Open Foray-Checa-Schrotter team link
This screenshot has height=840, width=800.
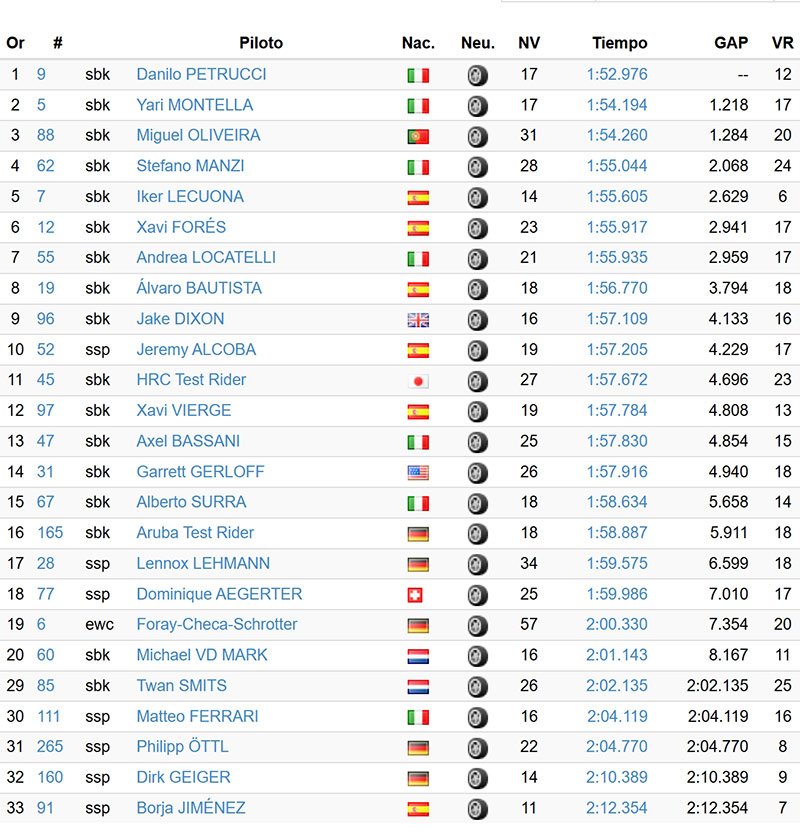[217, 624]
